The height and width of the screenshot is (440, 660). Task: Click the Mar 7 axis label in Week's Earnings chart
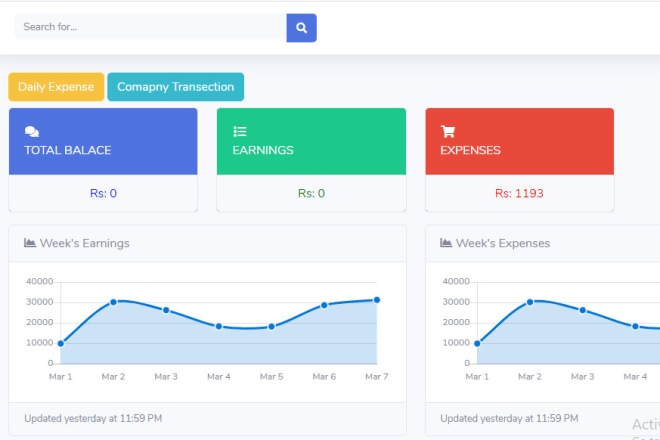pos(377,376)
